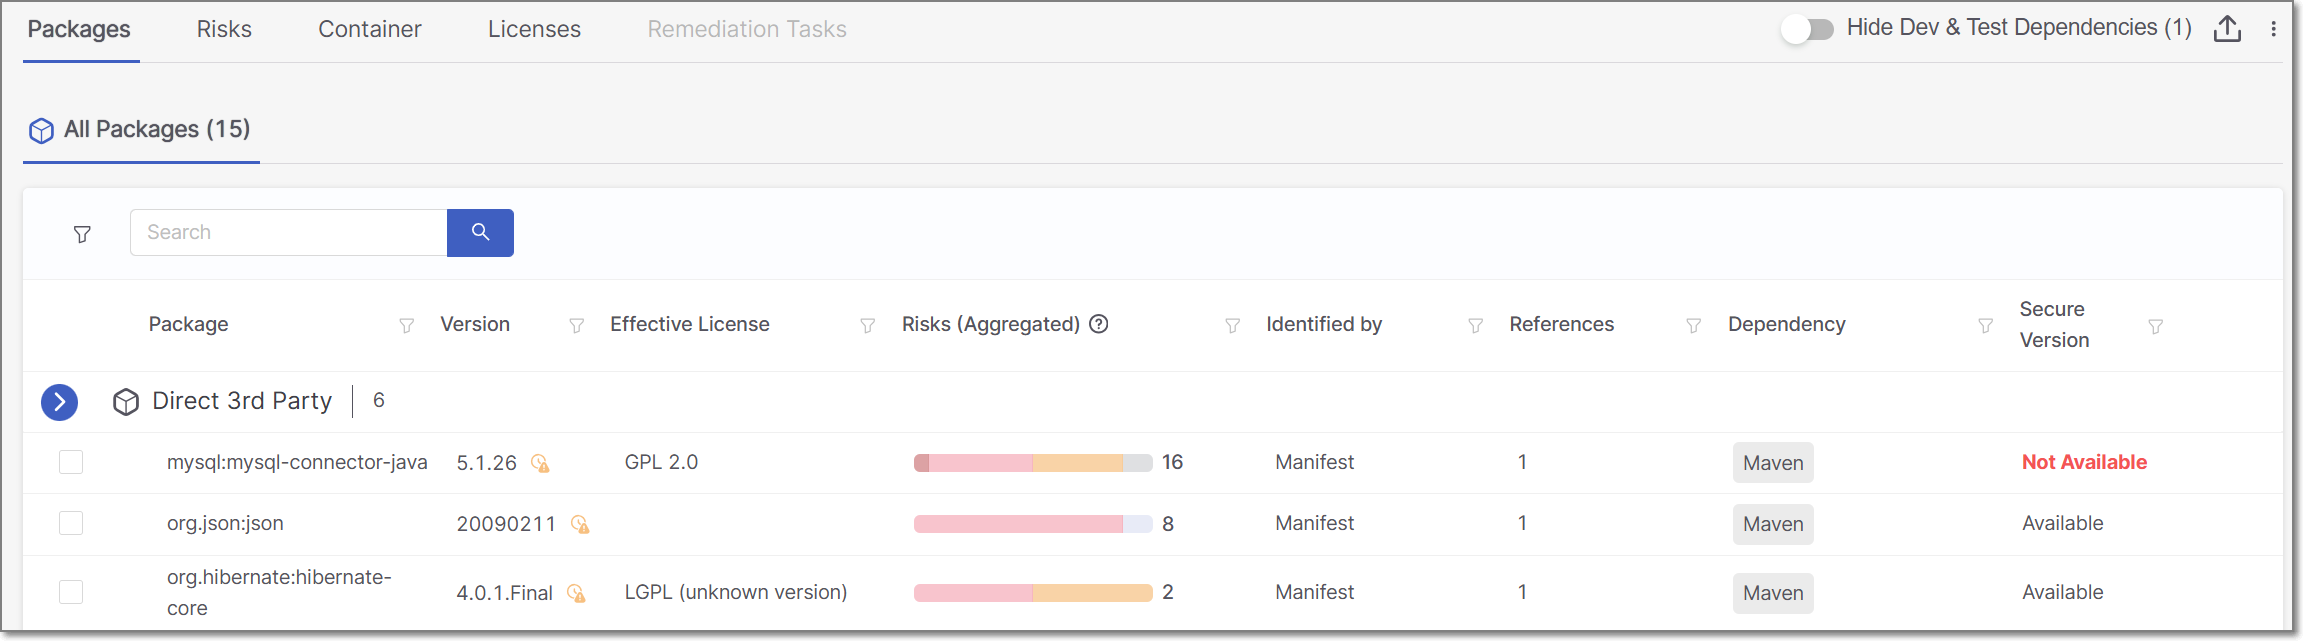Click the blue search magnifier button
2303x641 pixels.
pyautogui.click(x=480, y=232)
